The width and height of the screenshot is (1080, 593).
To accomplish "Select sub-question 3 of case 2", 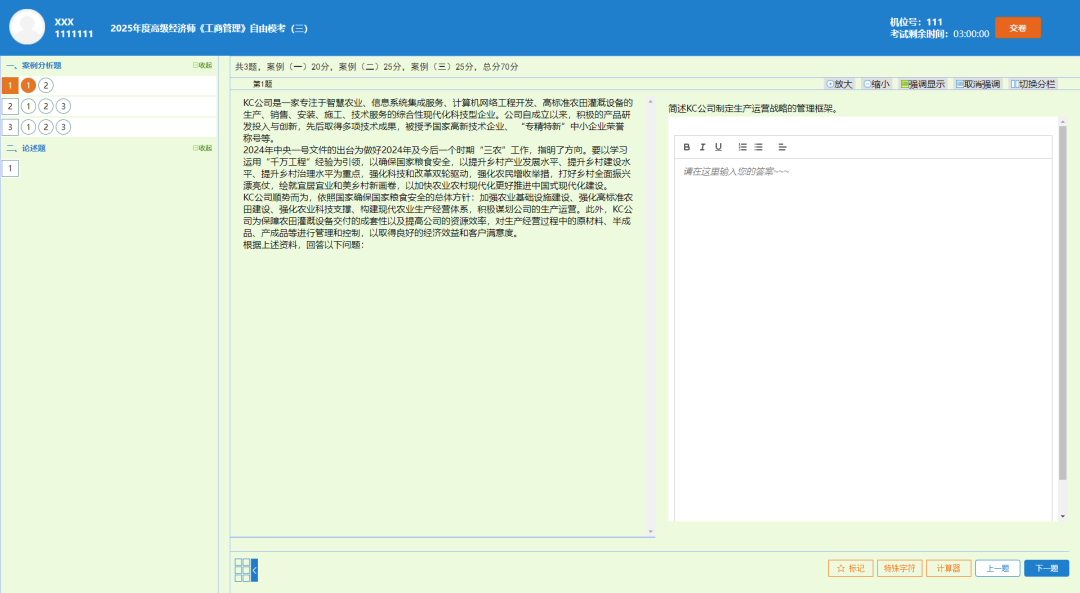I will (x=63, y=106).
